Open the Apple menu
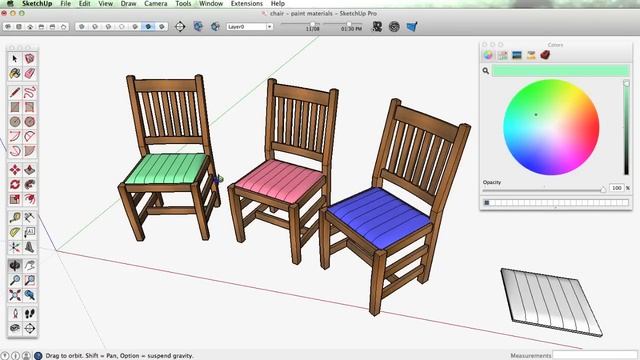 pos(10,4)
